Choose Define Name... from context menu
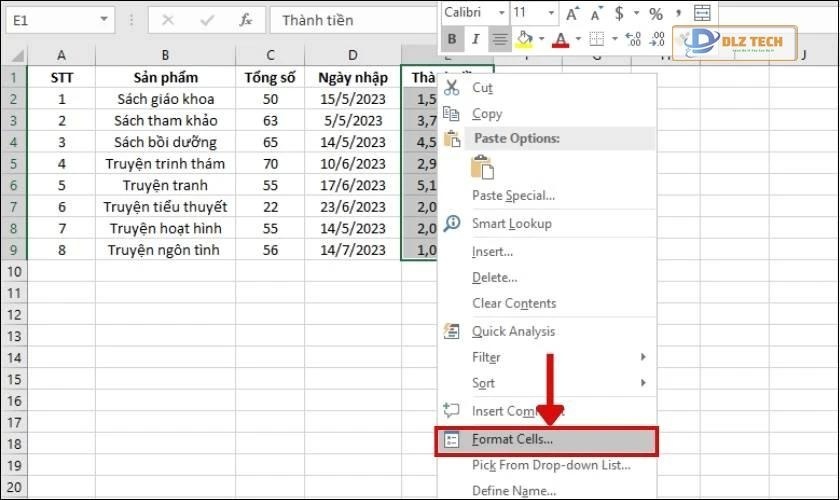Screen dimensions: 840x500 coord(546,490)
